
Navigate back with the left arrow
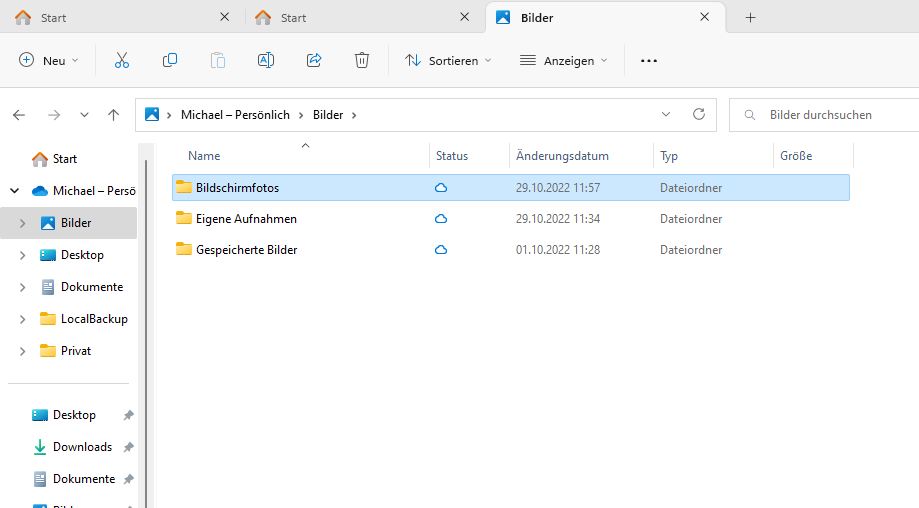click(19, 115)
